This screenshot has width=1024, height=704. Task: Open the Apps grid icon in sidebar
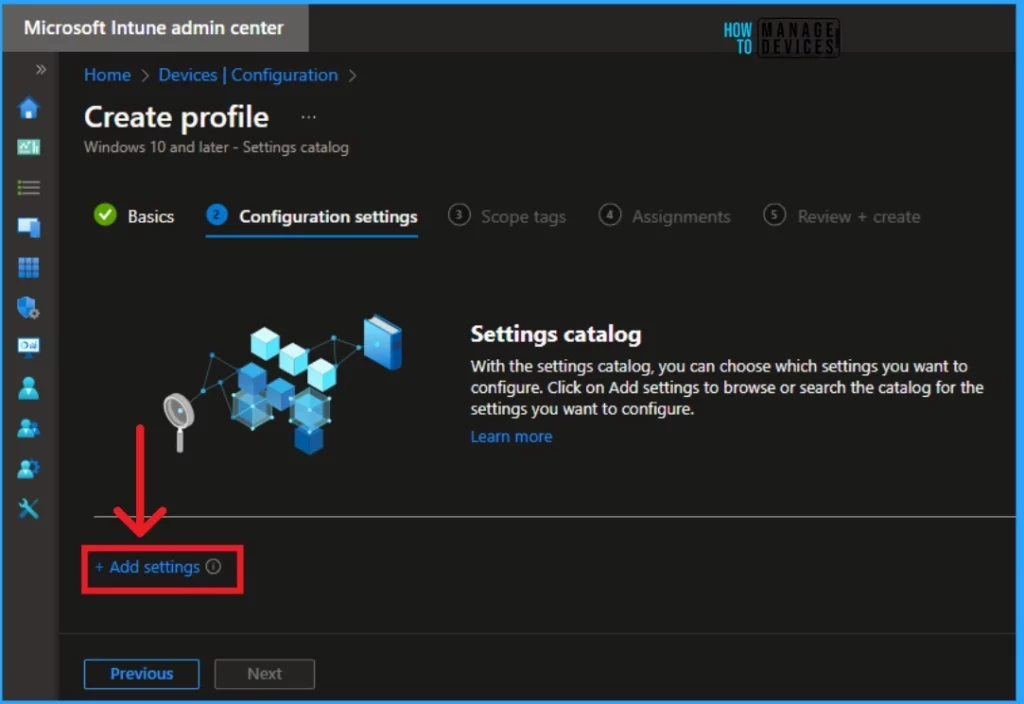click(28, 267)
